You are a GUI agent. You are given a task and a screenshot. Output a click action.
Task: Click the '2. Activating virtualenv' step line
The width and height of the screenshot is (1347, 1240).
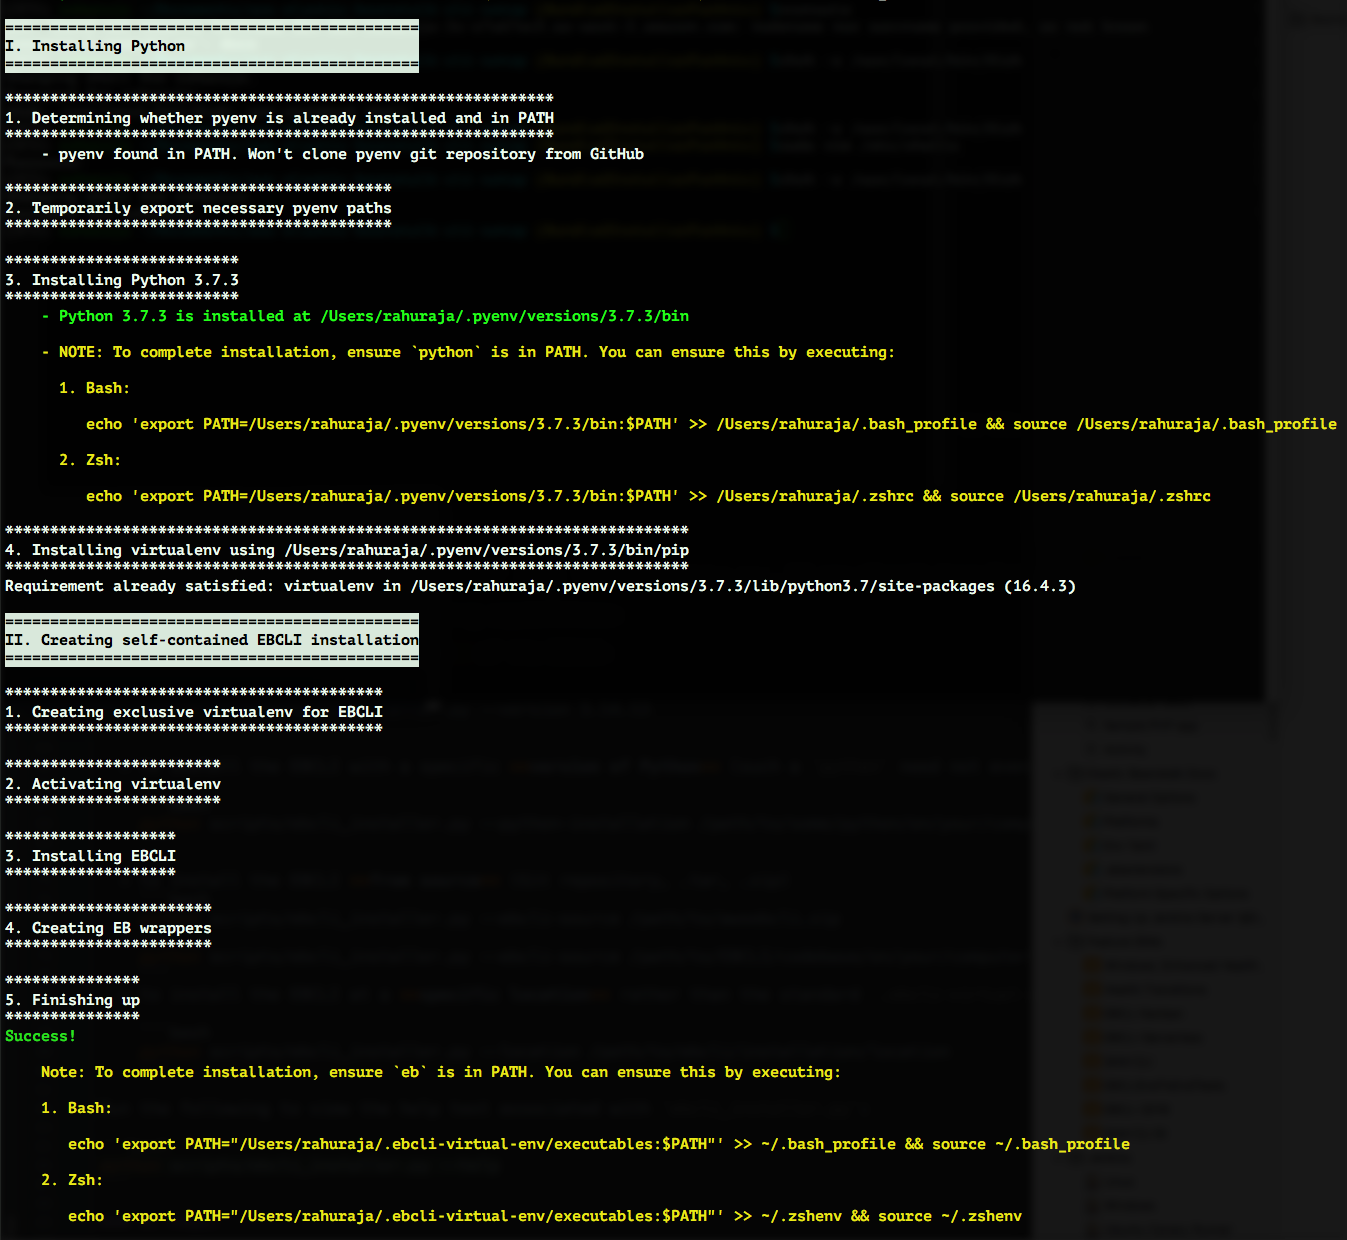pos(113,784)
